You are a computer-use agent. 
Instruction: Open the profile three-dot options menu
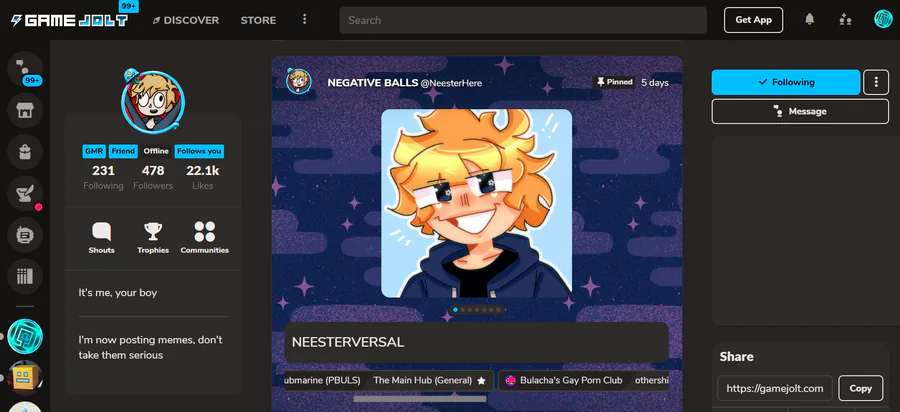[876, 82]
